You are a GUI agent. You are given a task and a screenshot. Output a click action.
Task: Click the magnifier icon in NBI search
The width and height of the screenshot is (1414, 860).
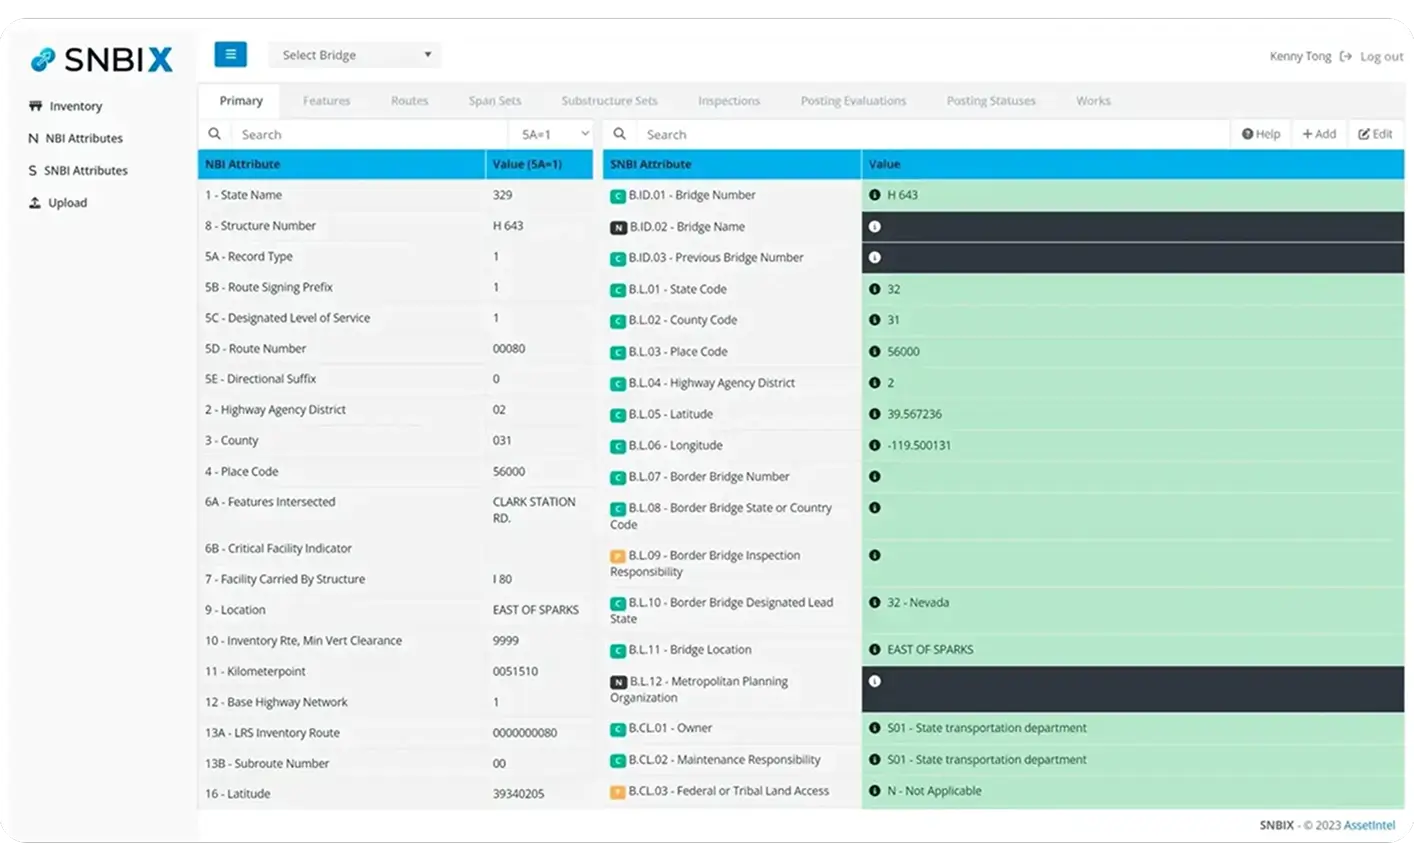click(x=214, y=134)
